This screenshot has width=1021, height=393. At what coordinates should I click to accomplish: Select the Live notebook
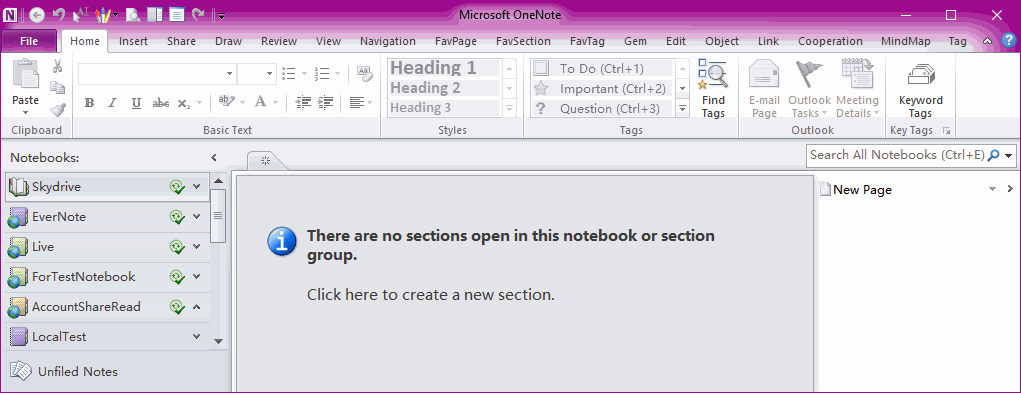(107, 247)
